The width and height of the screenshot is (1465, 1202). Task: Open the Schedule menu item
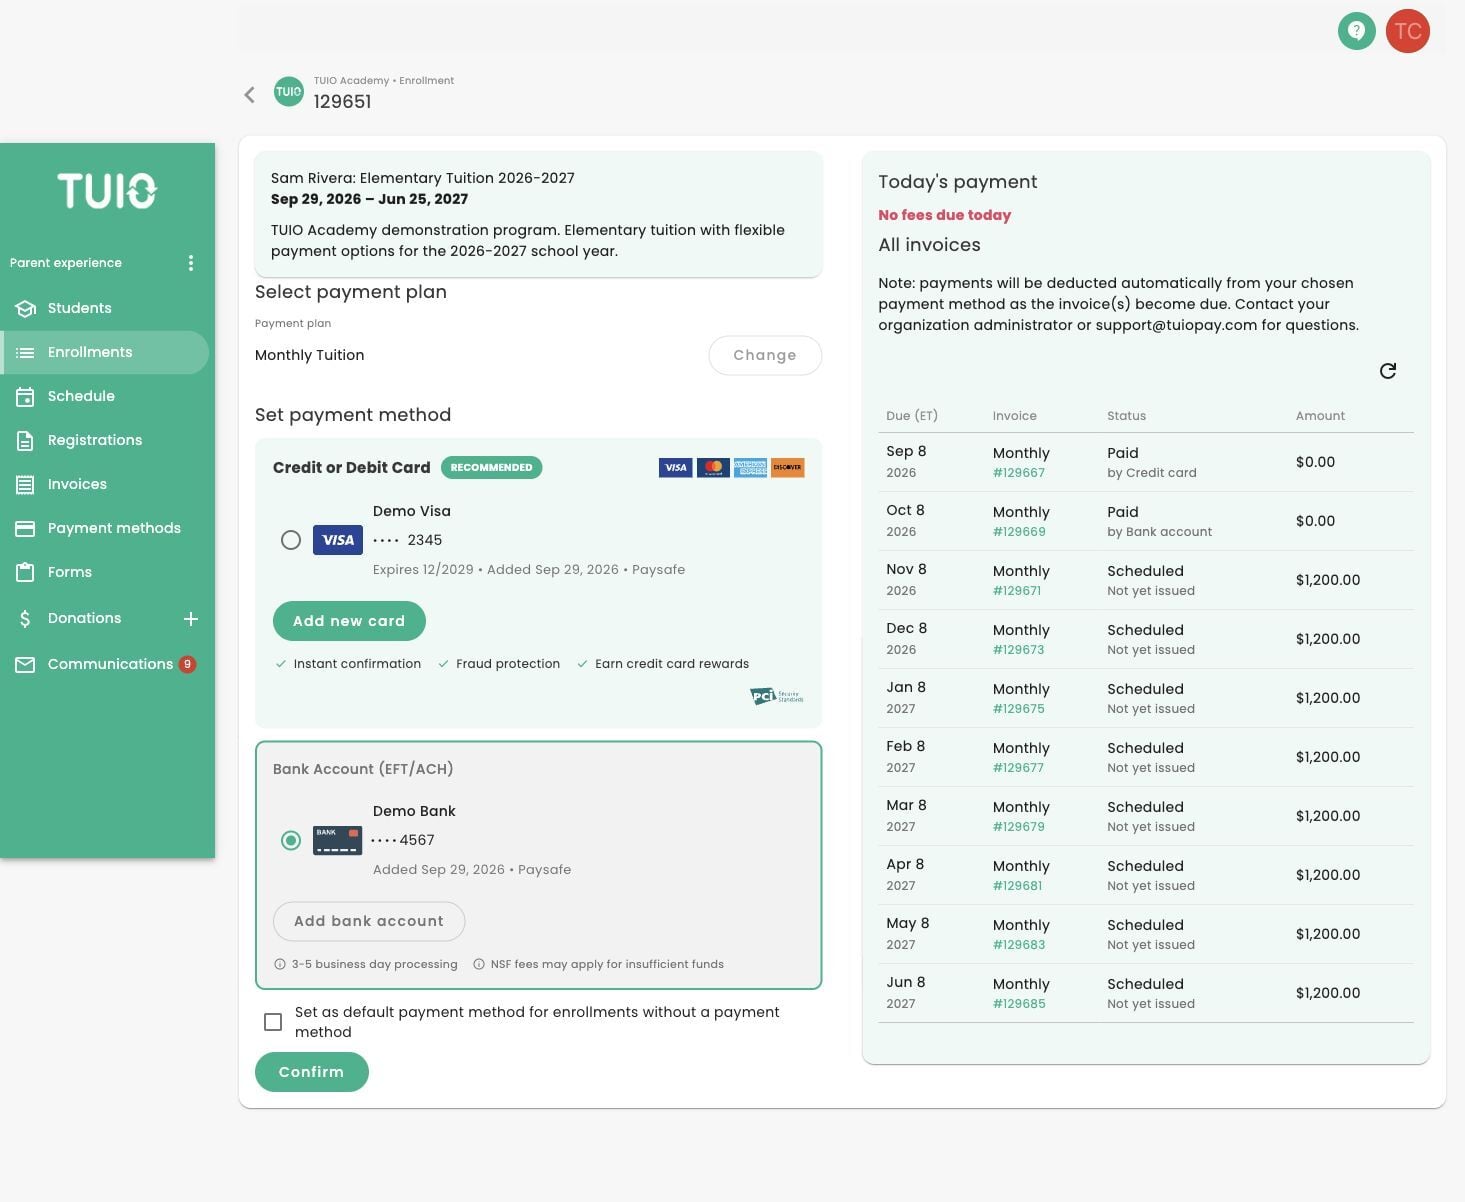pyautogui.click(x=104, y=397)
